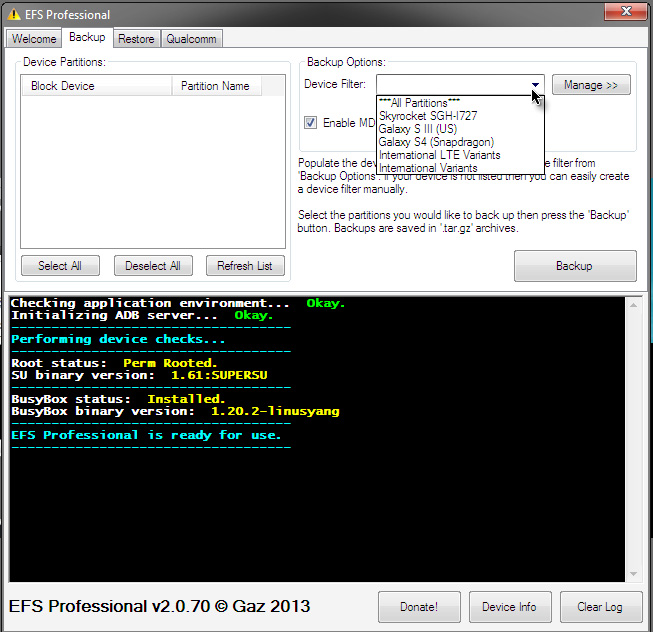Image resolution: width=653 pixels, height=632 pixels.
Task: Open the Restore tab
Action: click(x=135, y=39)
